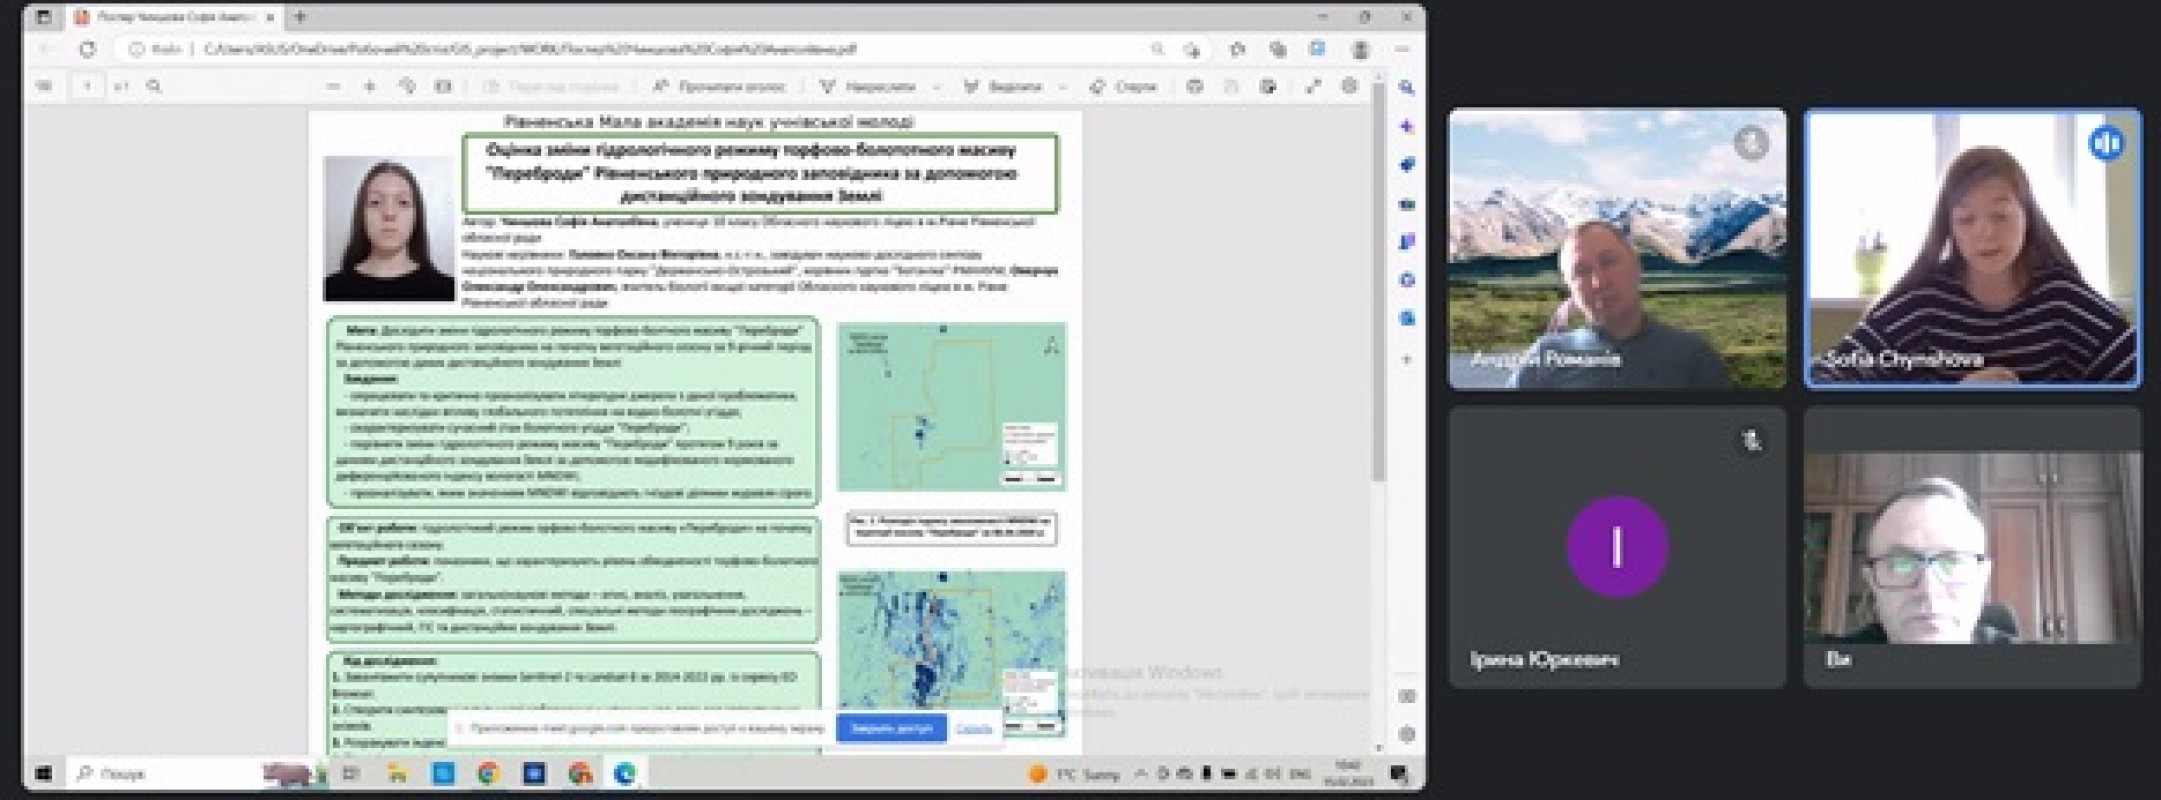Expand the Highlight tool dropdown arrow
The height and width of the screenshot is (800, 2161).
pos(1062,87)
